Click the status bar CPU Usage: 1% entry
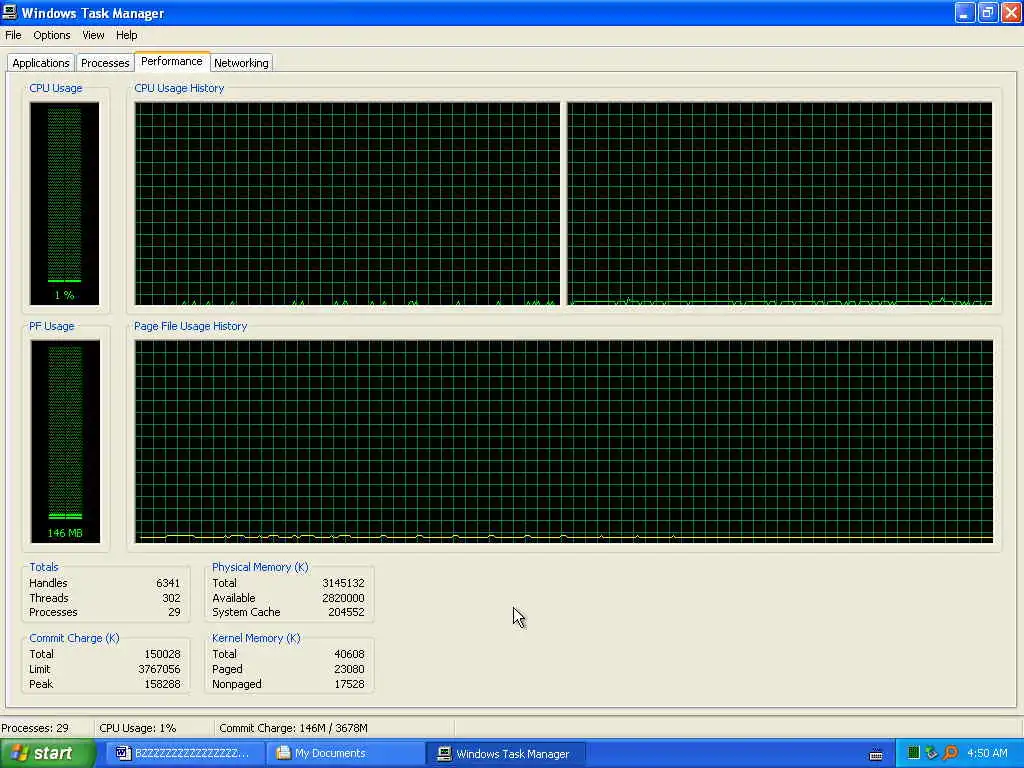Image resolution: width=1024 pixels, height=768 pixels. point(138,728)
